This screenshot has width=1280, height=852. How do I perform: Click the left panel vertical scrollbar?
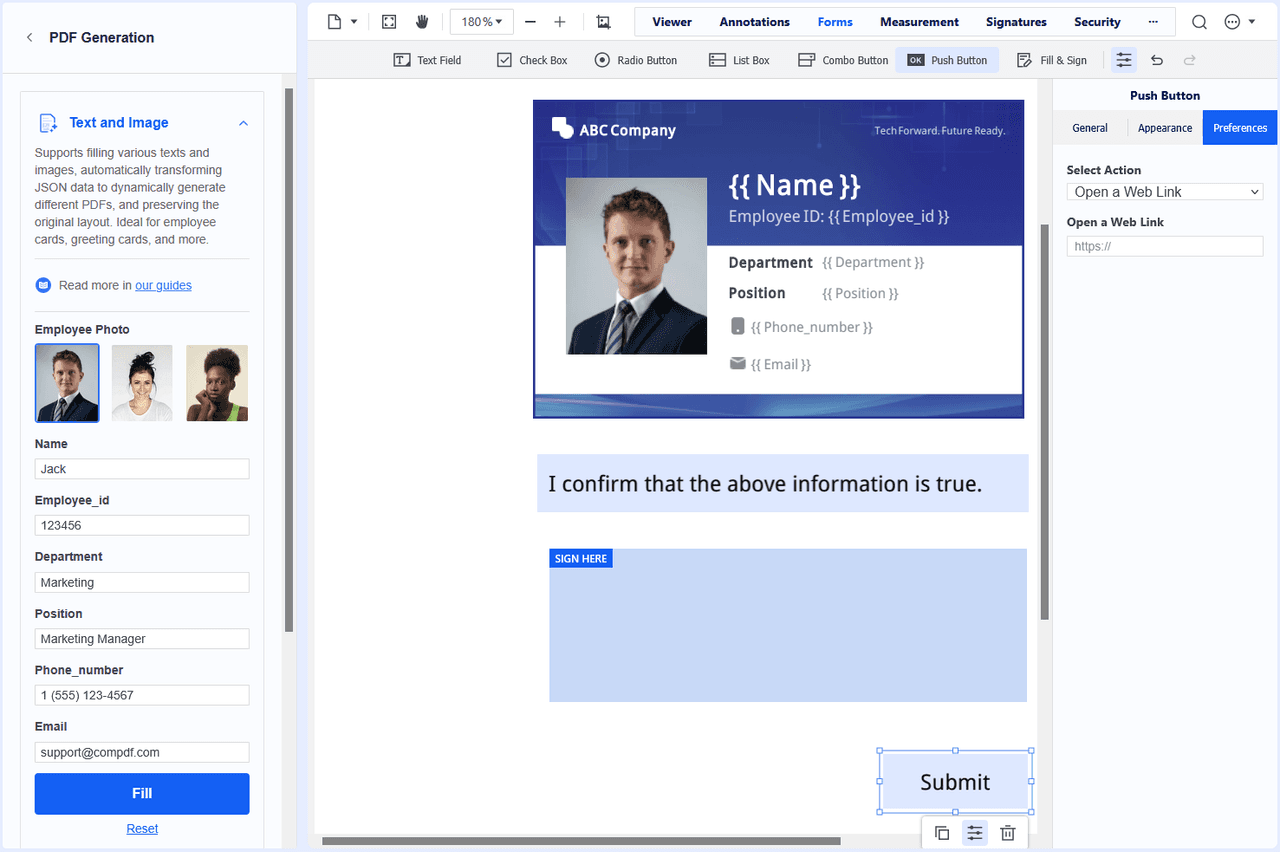(x=289, y=360)
